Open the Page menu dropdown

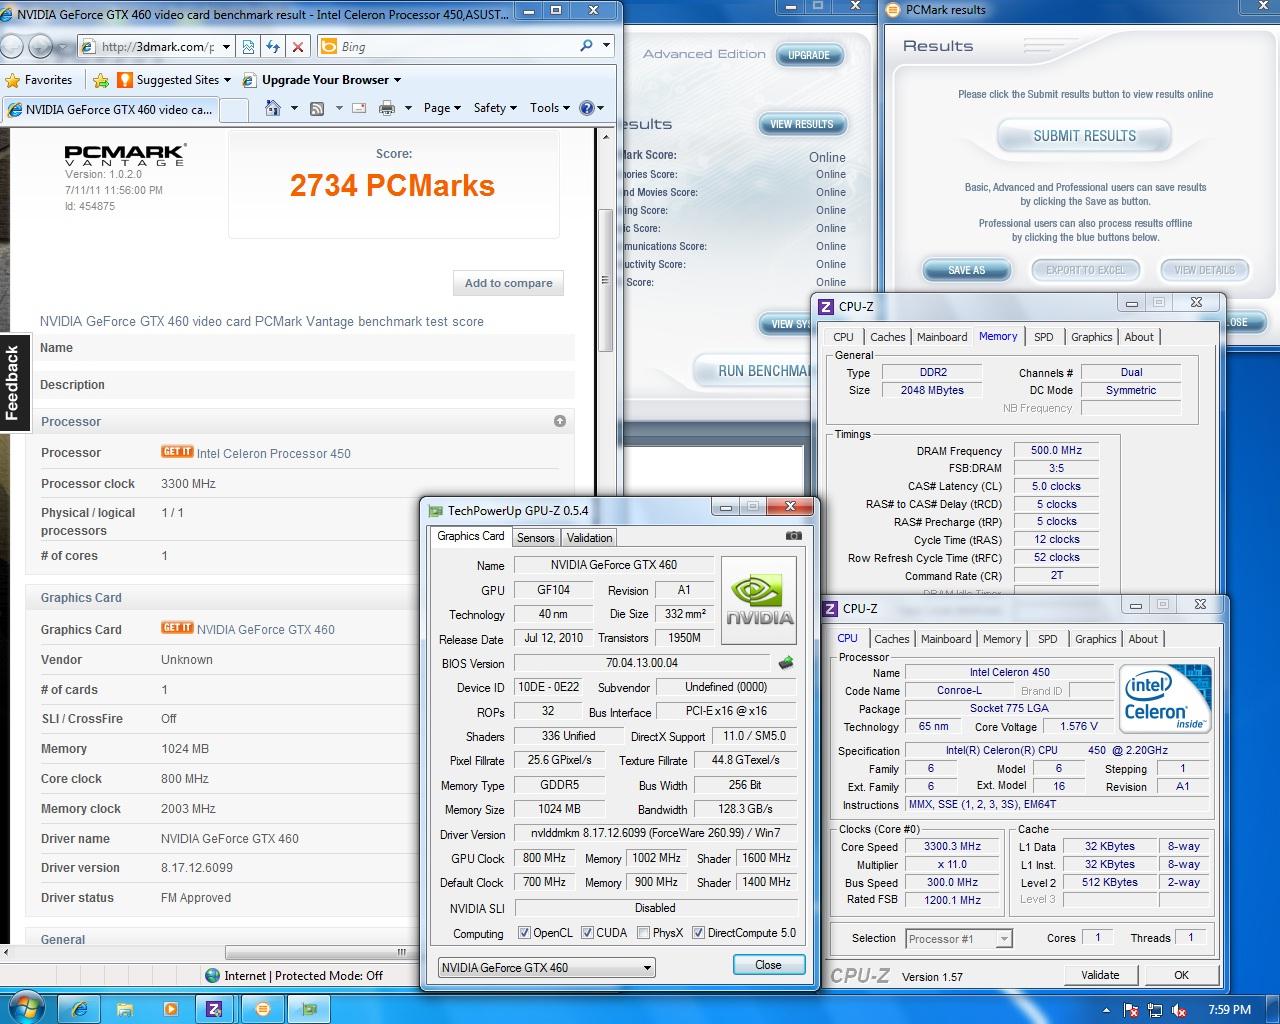[x=442, y=108]
